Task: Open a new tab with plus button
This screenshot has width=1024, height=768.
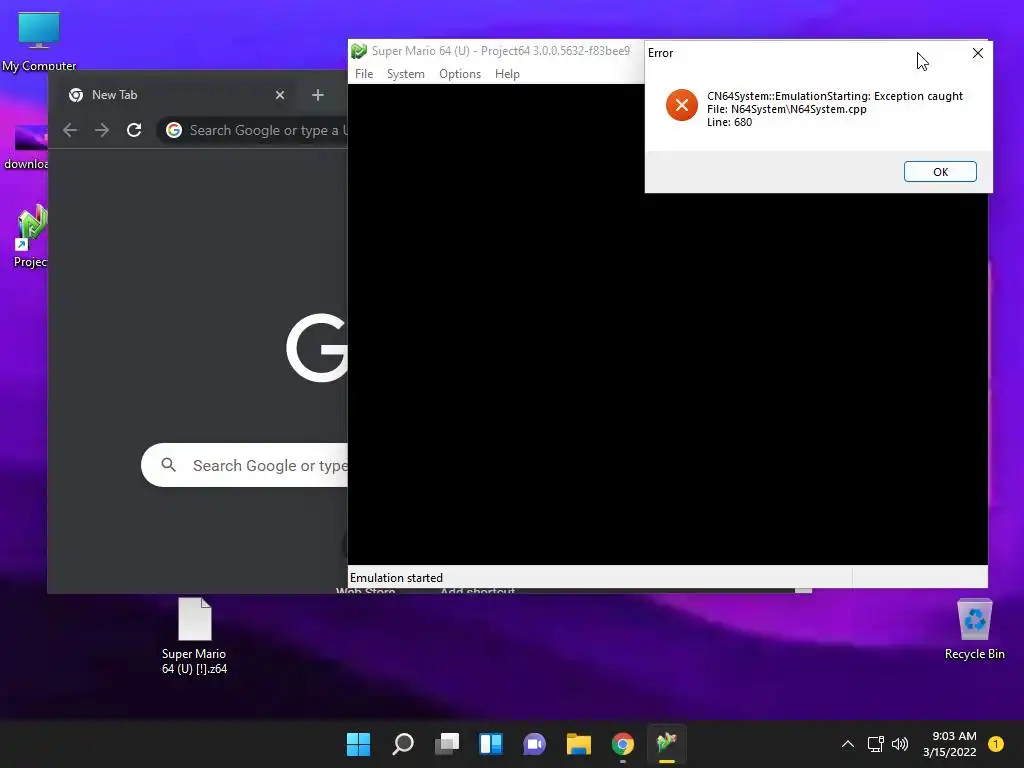Action: tap(317, 95)
